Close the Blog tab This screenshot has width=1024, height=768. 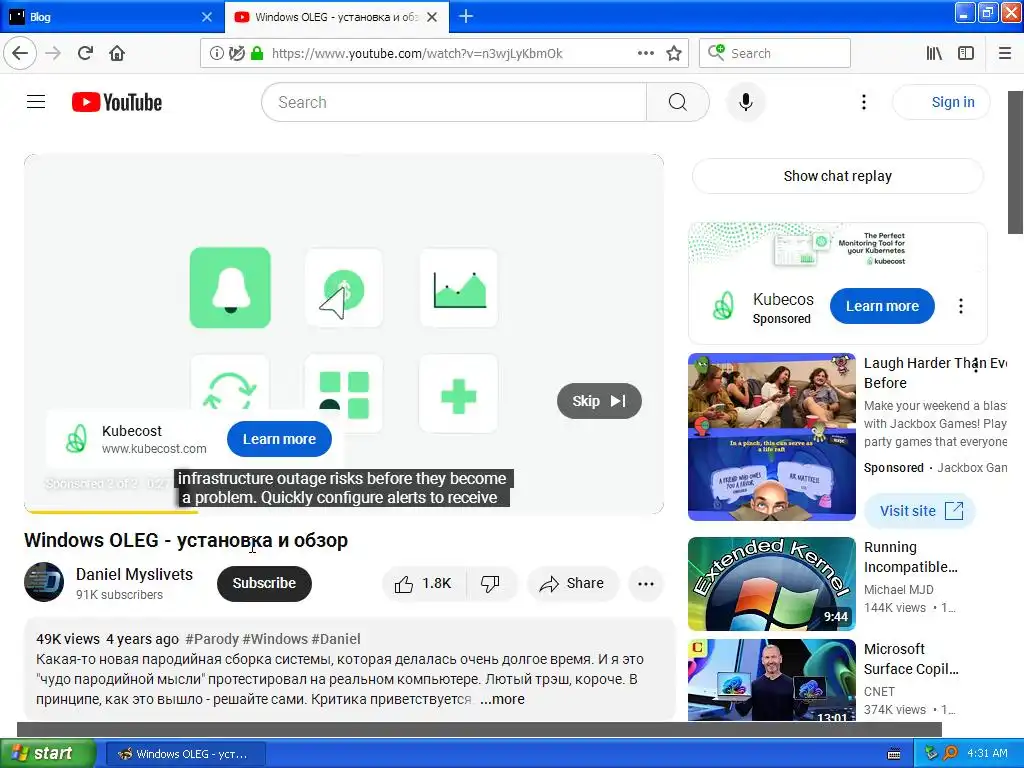coord(207,17)
